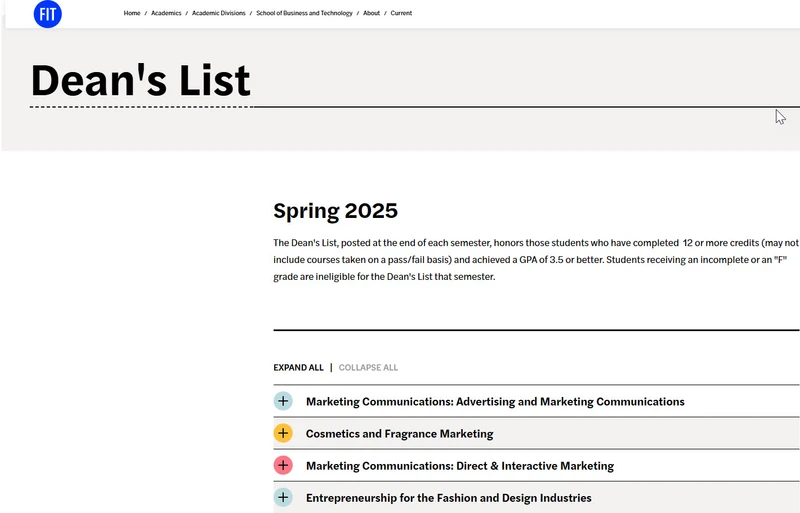Open Home breadcrumb link
The width and height of the screenshot is (800, 513).
(132, 13)
